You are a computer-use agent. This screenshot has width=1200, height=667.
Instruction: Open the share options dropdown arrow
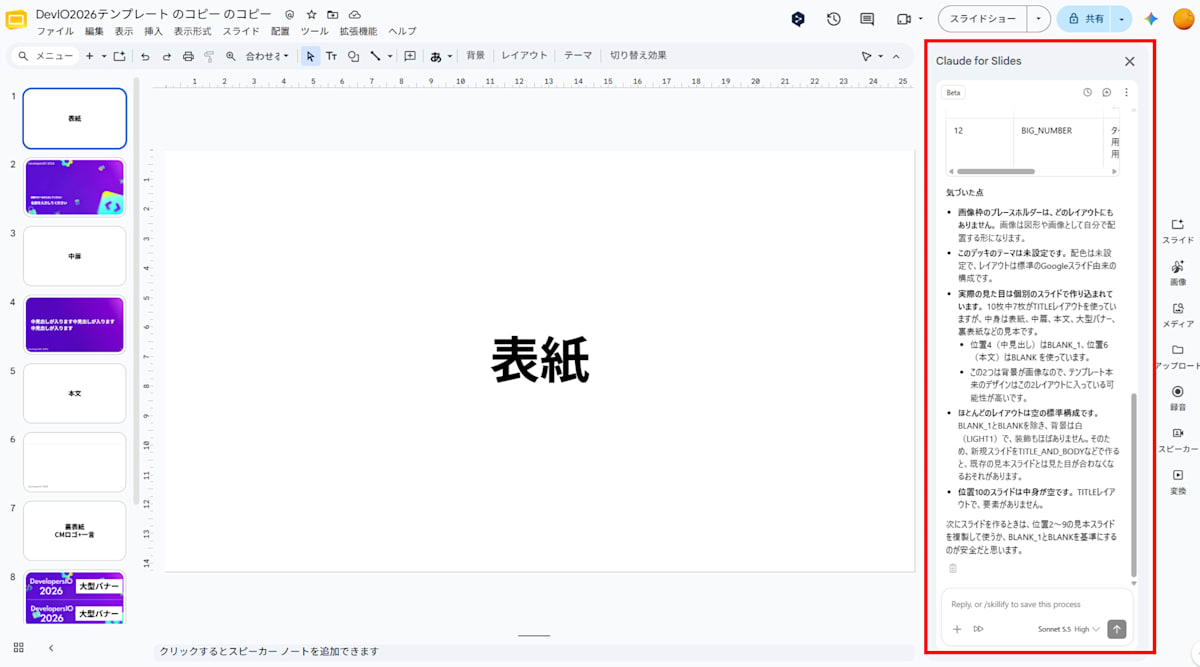click(x=1122, y=19)
